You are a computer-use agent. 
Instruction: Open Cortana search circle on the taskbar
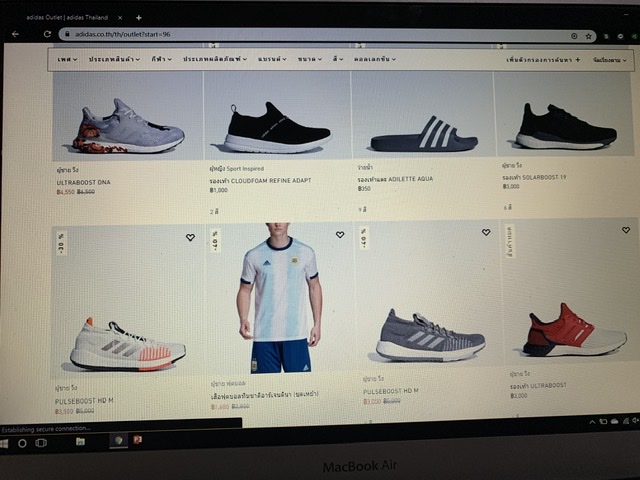point(22,443)
